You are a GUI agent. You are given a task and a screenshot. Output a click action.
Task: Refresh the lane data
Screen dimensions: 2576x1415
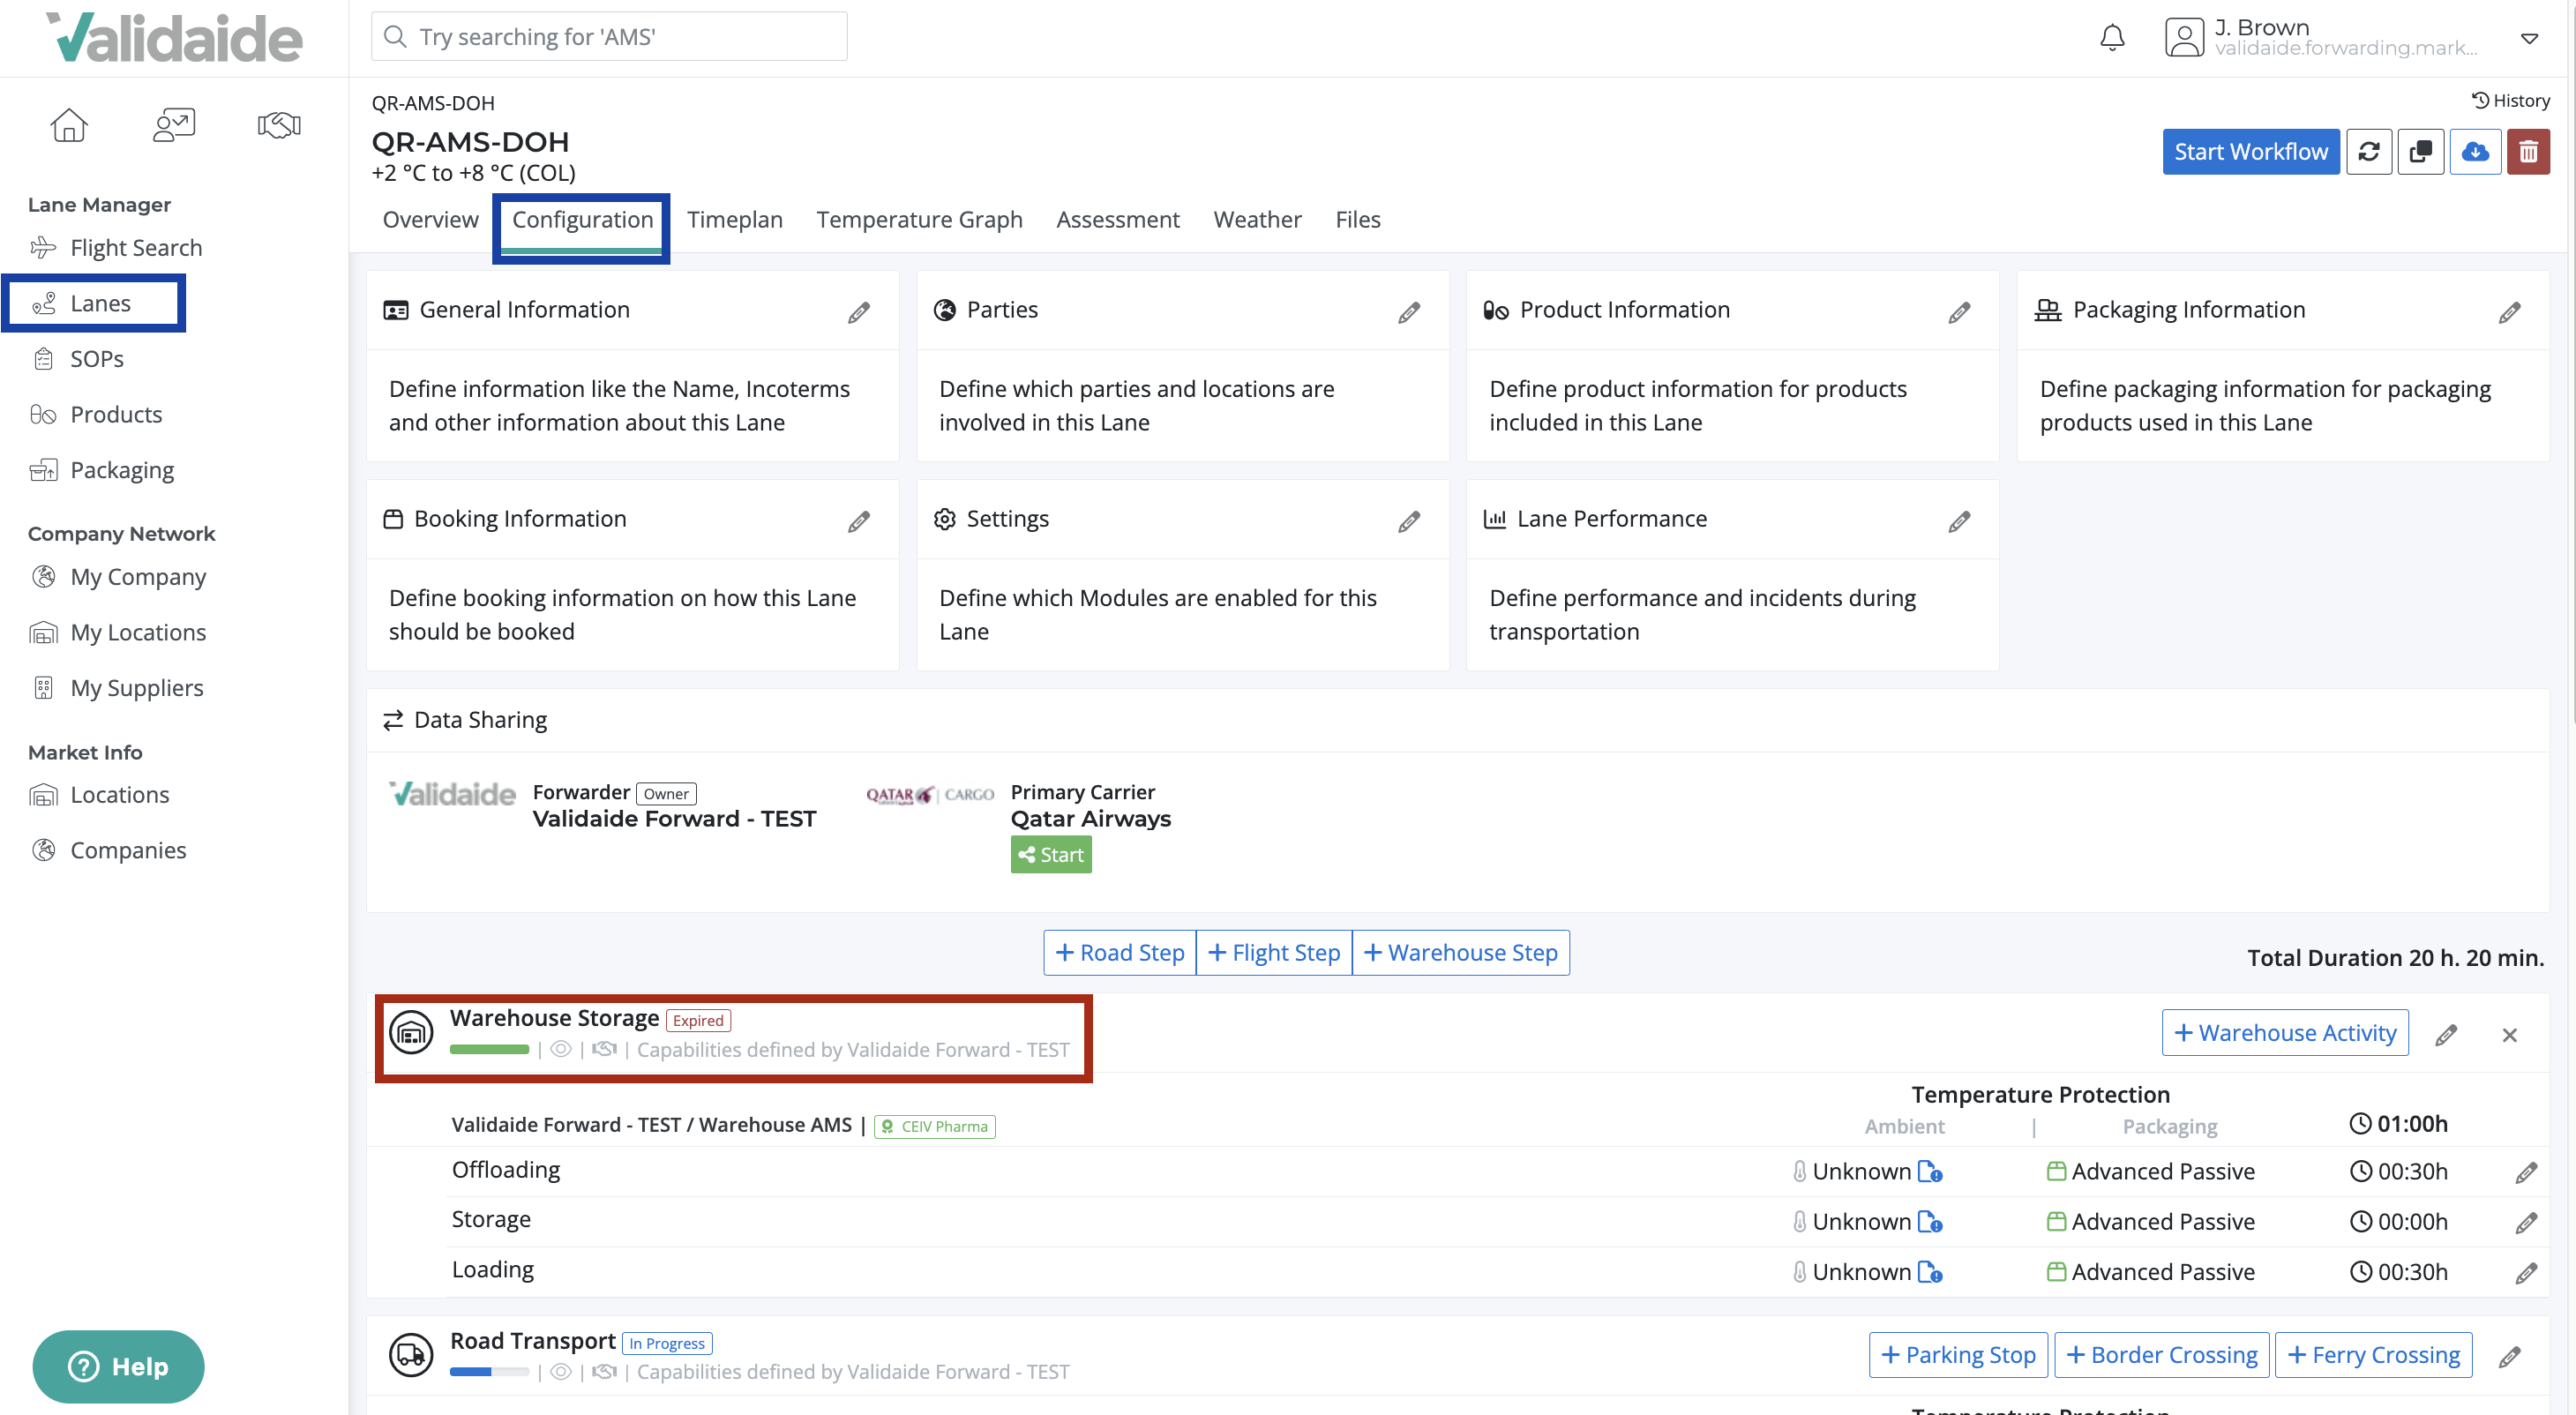tap(2370, 151)
